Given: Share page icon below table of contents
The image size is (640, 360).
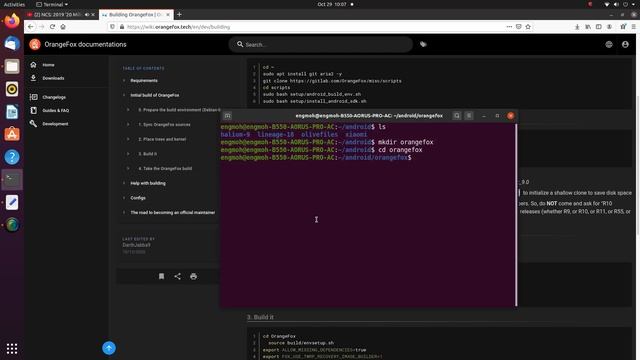Looking at the screenshot, I should tap(178, 276).
